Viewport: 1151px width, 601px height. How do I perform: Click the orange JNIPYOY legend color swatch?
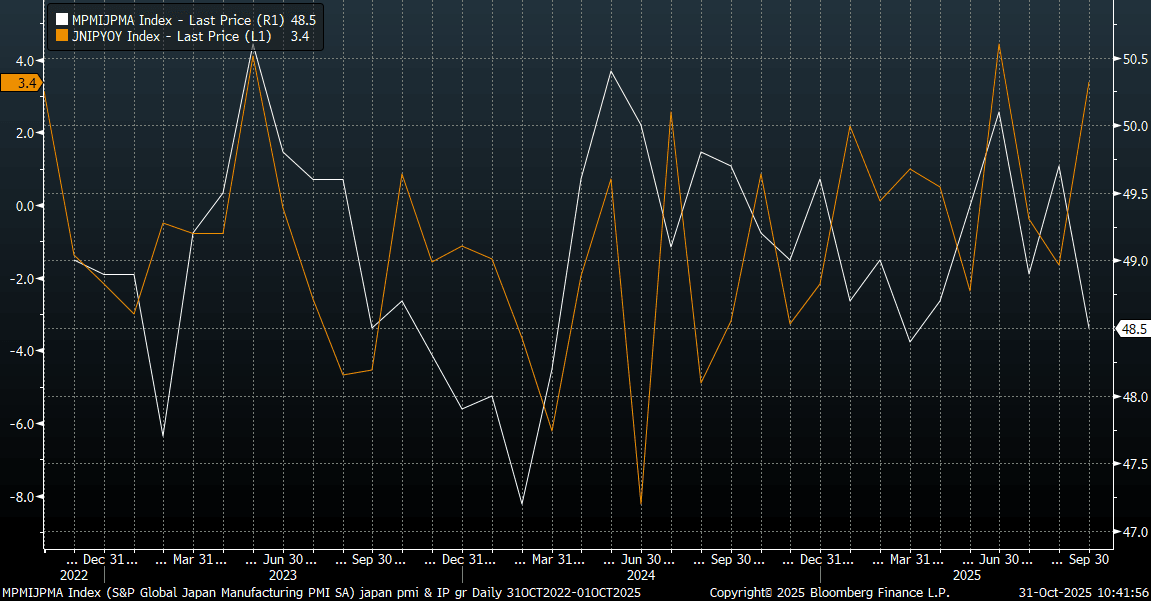pyautogui.click(x=62, y=36)
